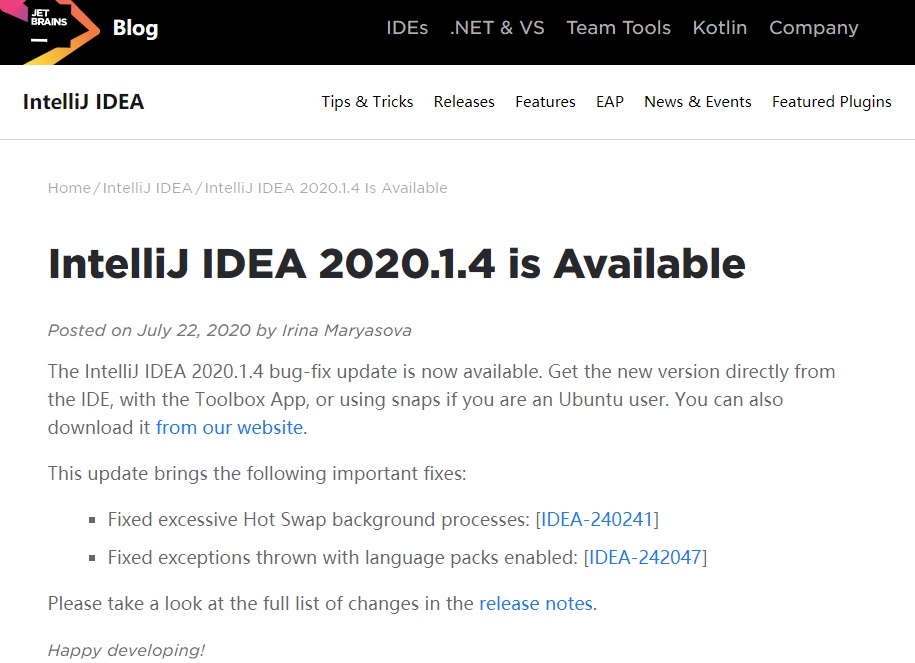The image size is (915, 663).
Task: Open the IDEA-242047 issue link
Action: tap(645, 557)
